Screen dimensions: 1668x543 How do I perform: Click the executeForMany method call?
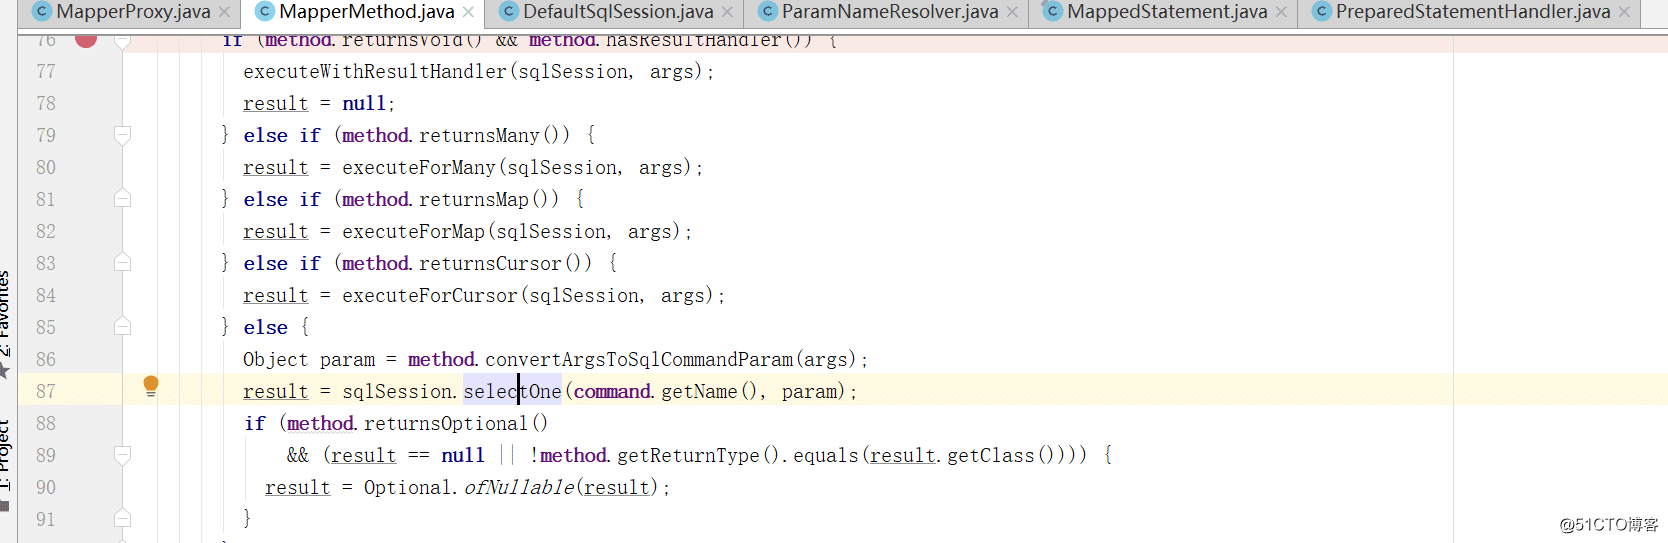(x=419, y=167)
